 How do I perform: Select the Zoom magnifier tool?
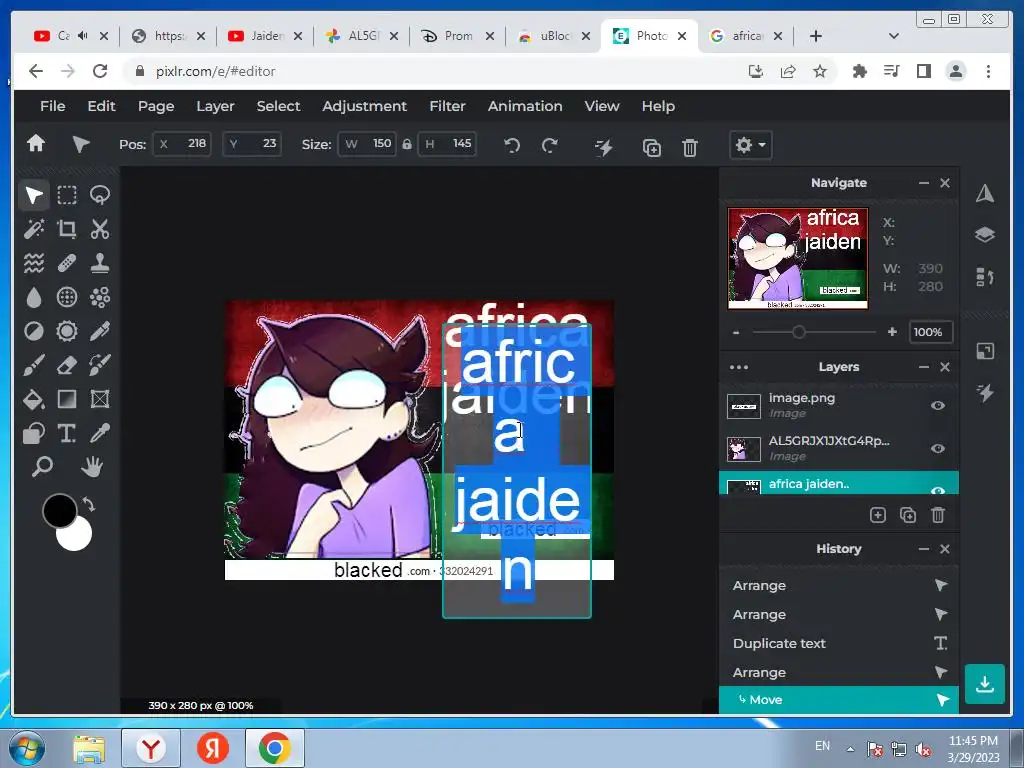[x=42, y=467]
